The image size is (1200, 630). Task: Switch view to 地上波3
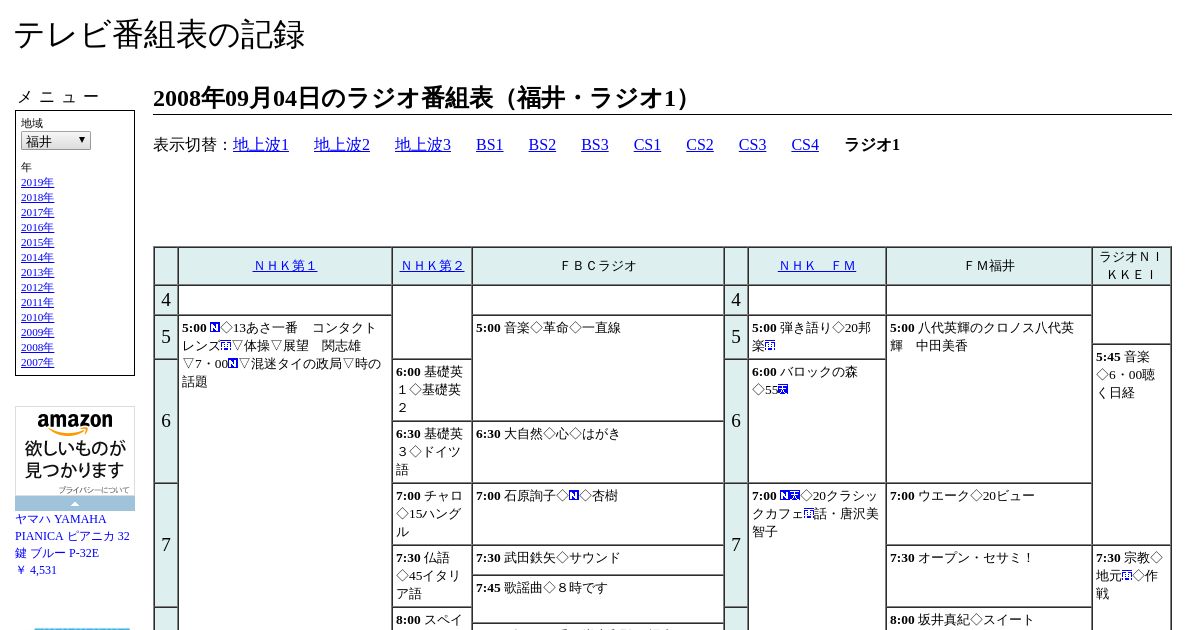click(423, 145)
